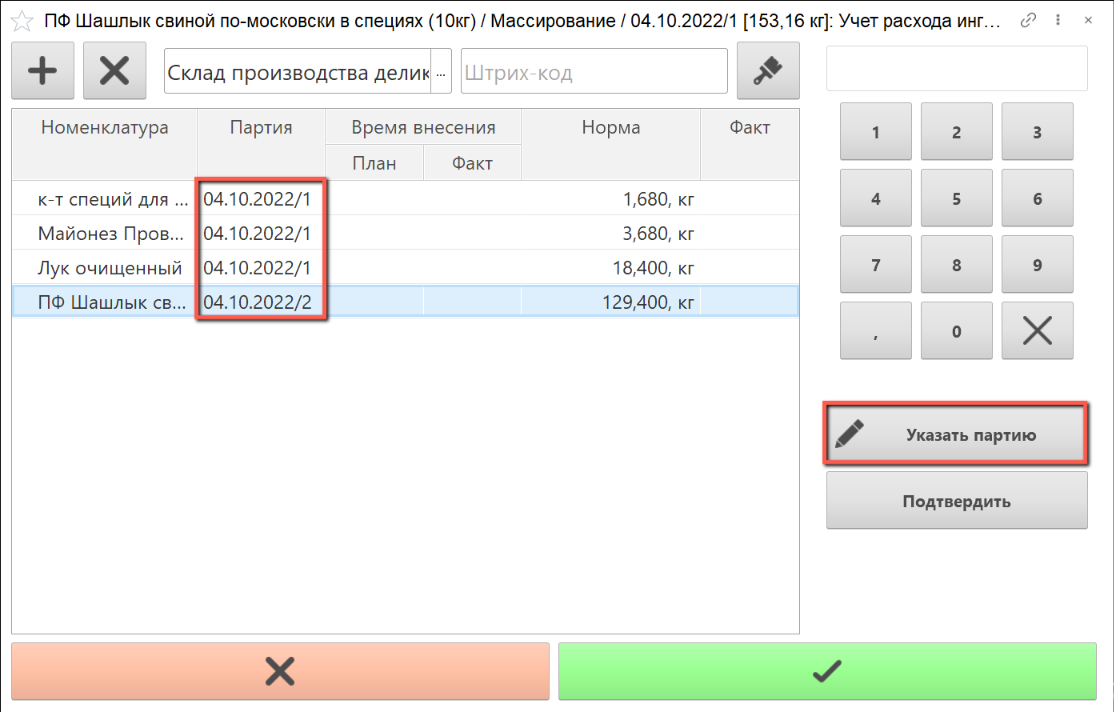Select the 'Майонез Пров...' row
The height and width of the screenshot is (712, 1114).
[110, 234]
